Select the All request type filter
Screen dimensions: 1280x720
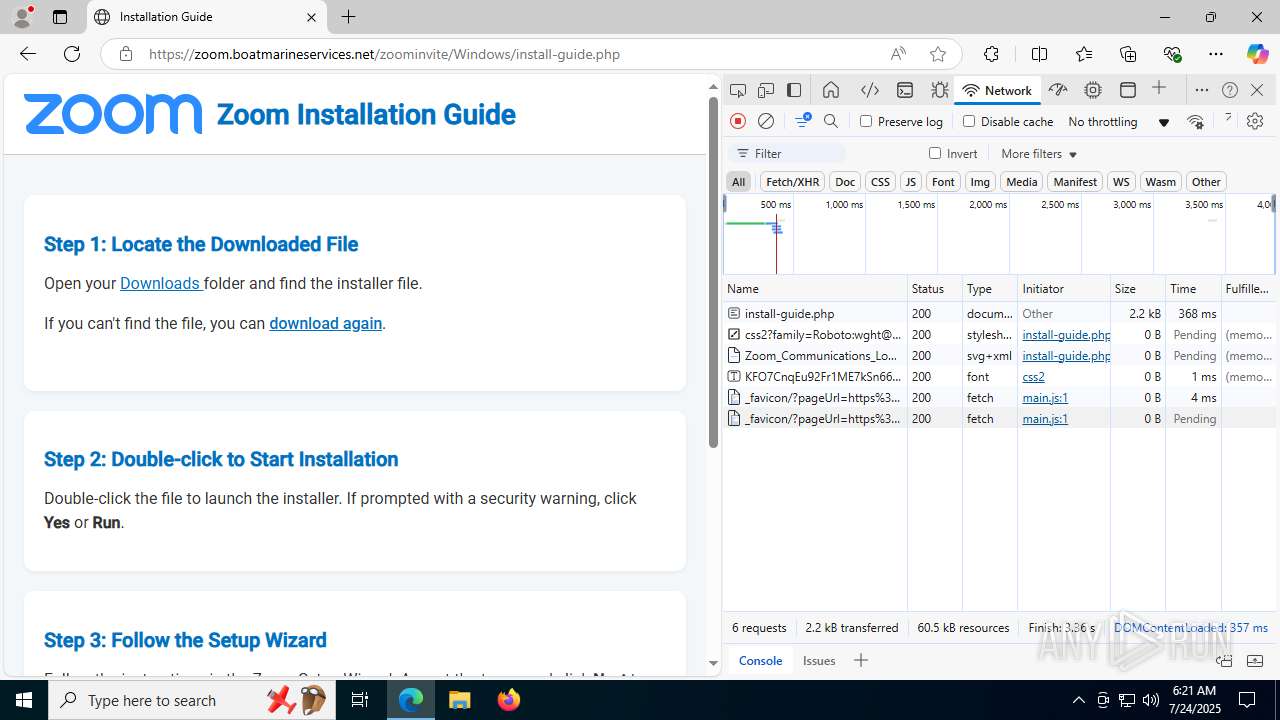738,181
